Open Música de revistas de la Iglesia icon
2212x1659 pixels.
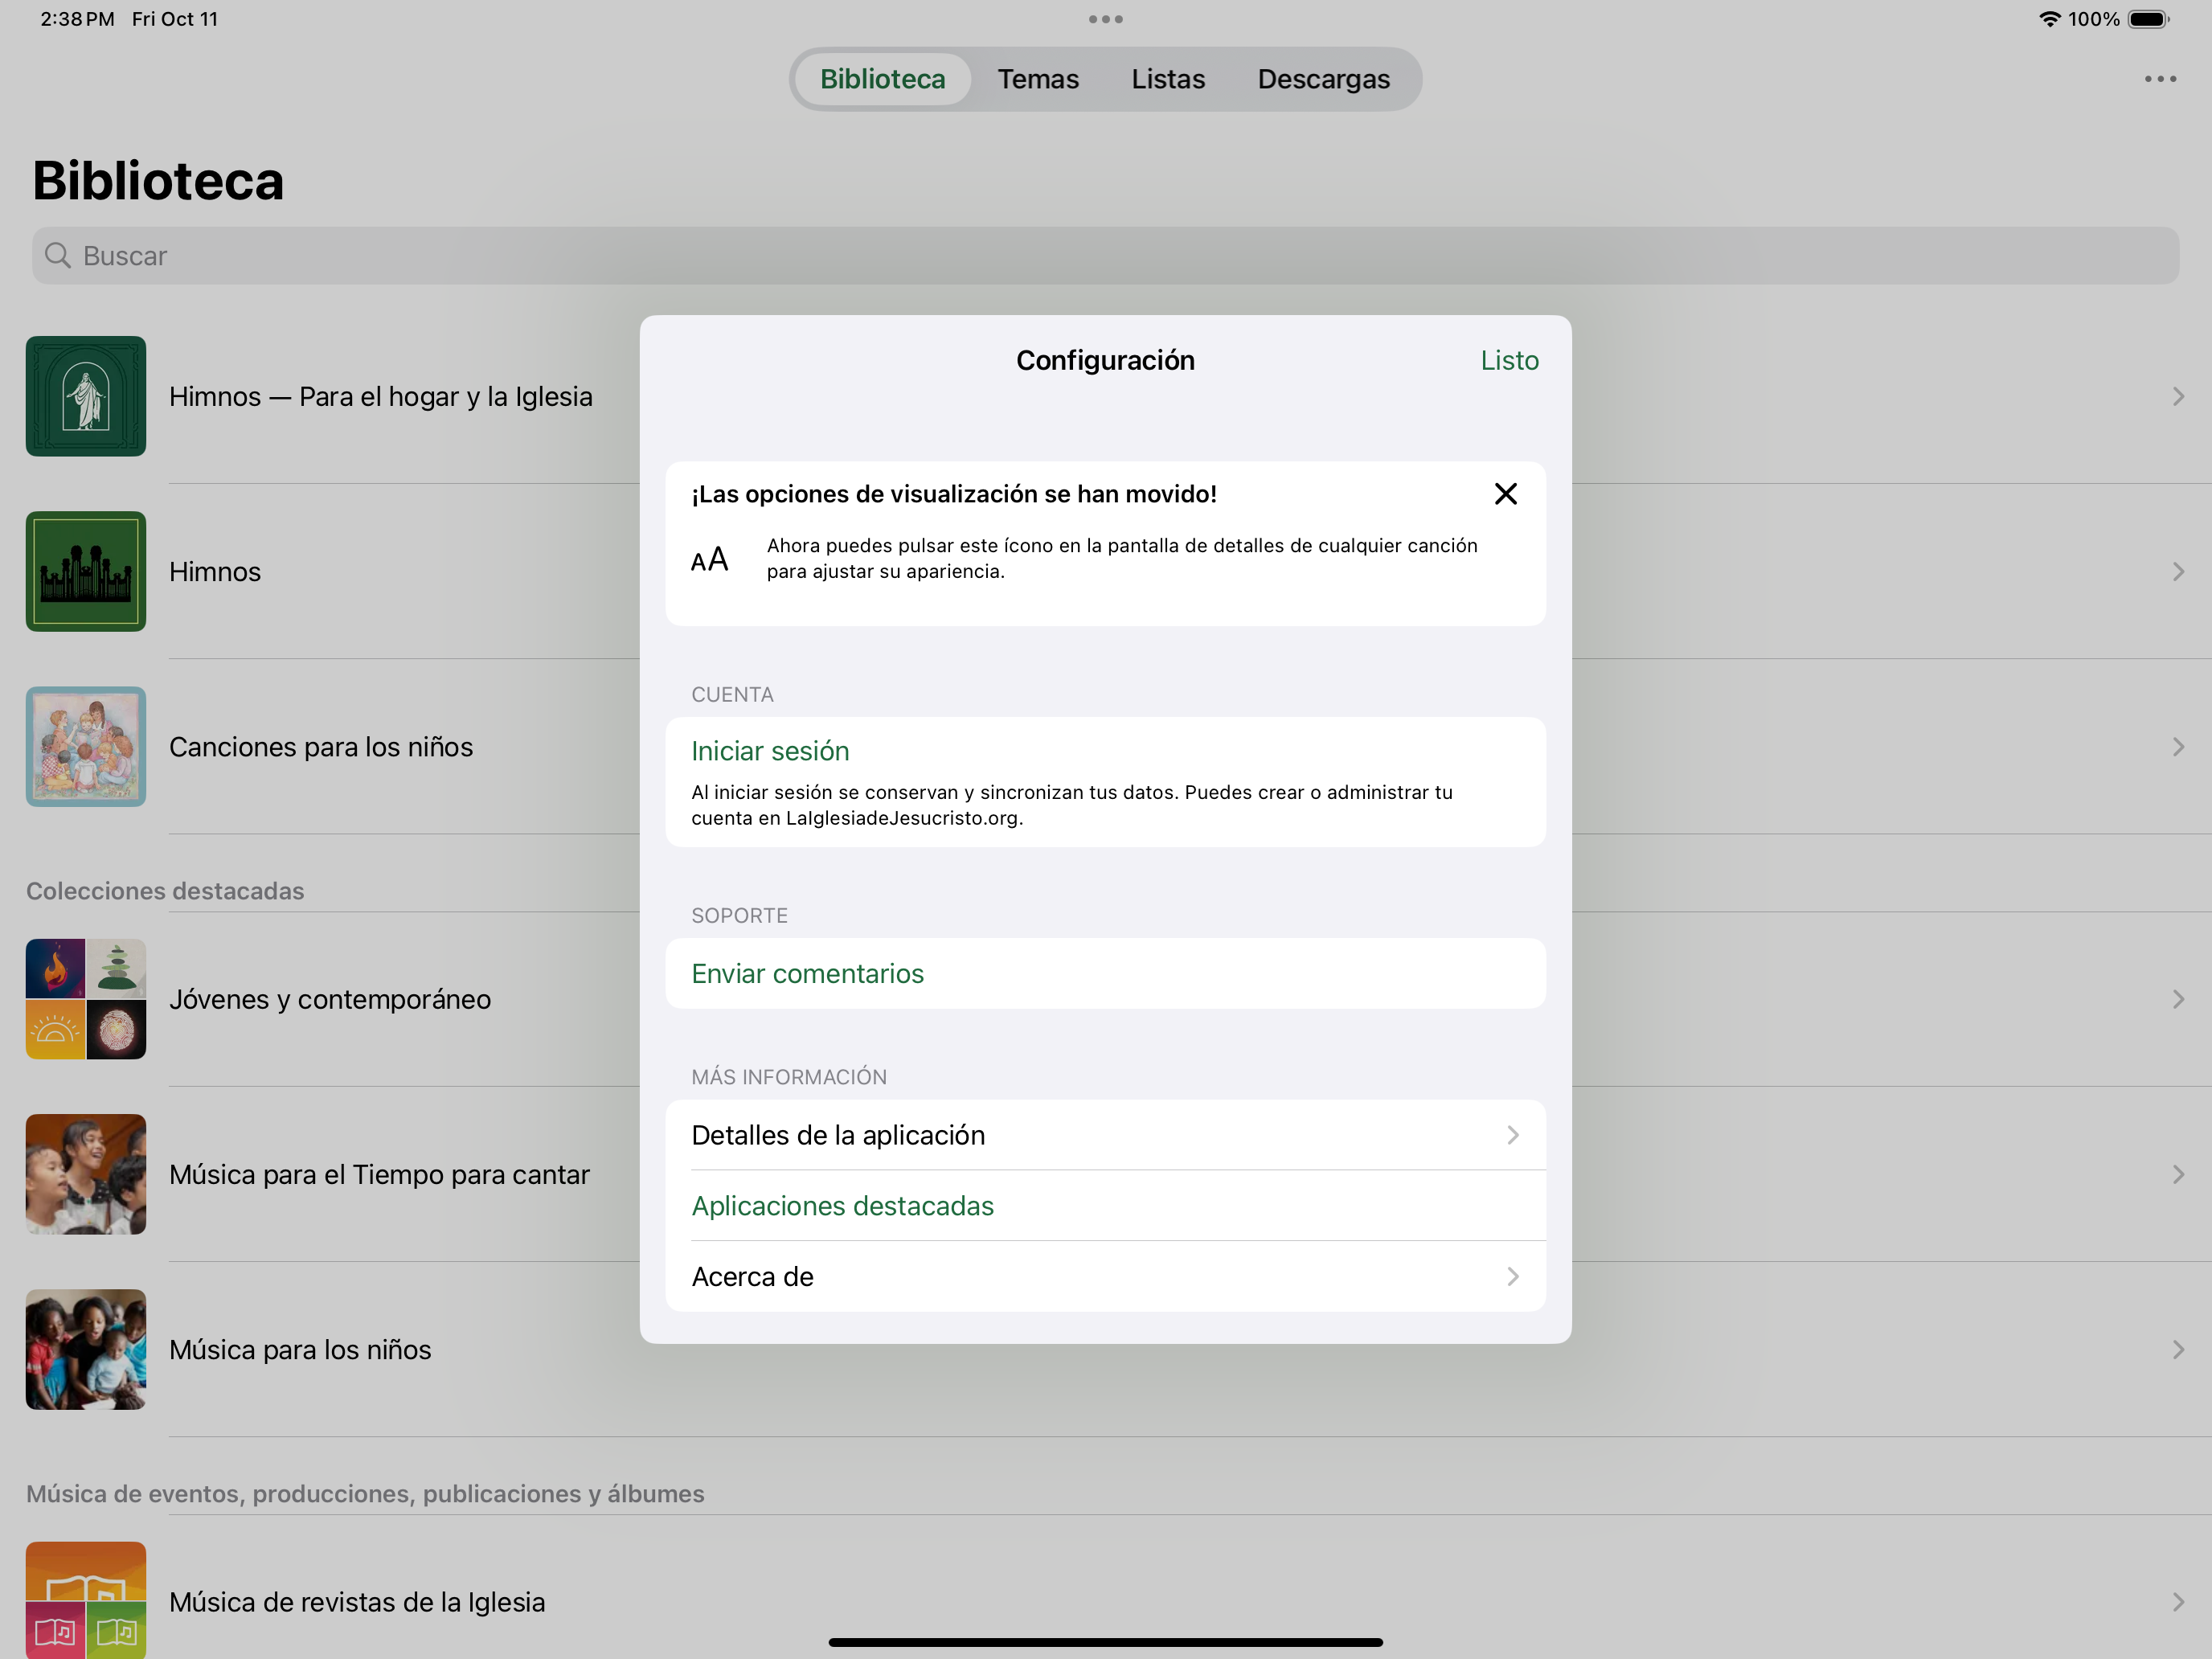pyautogui.click(x=86, y=1598)
